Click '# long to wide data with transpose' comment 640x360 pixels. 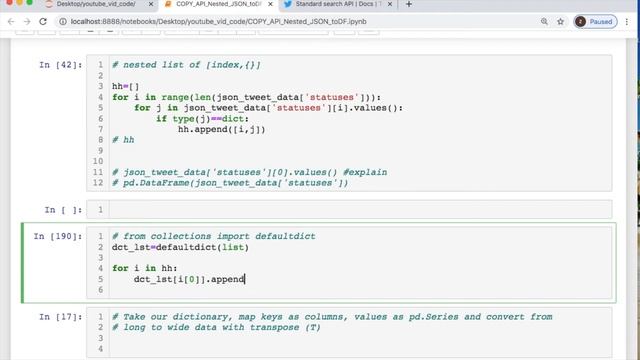[216, 327]
